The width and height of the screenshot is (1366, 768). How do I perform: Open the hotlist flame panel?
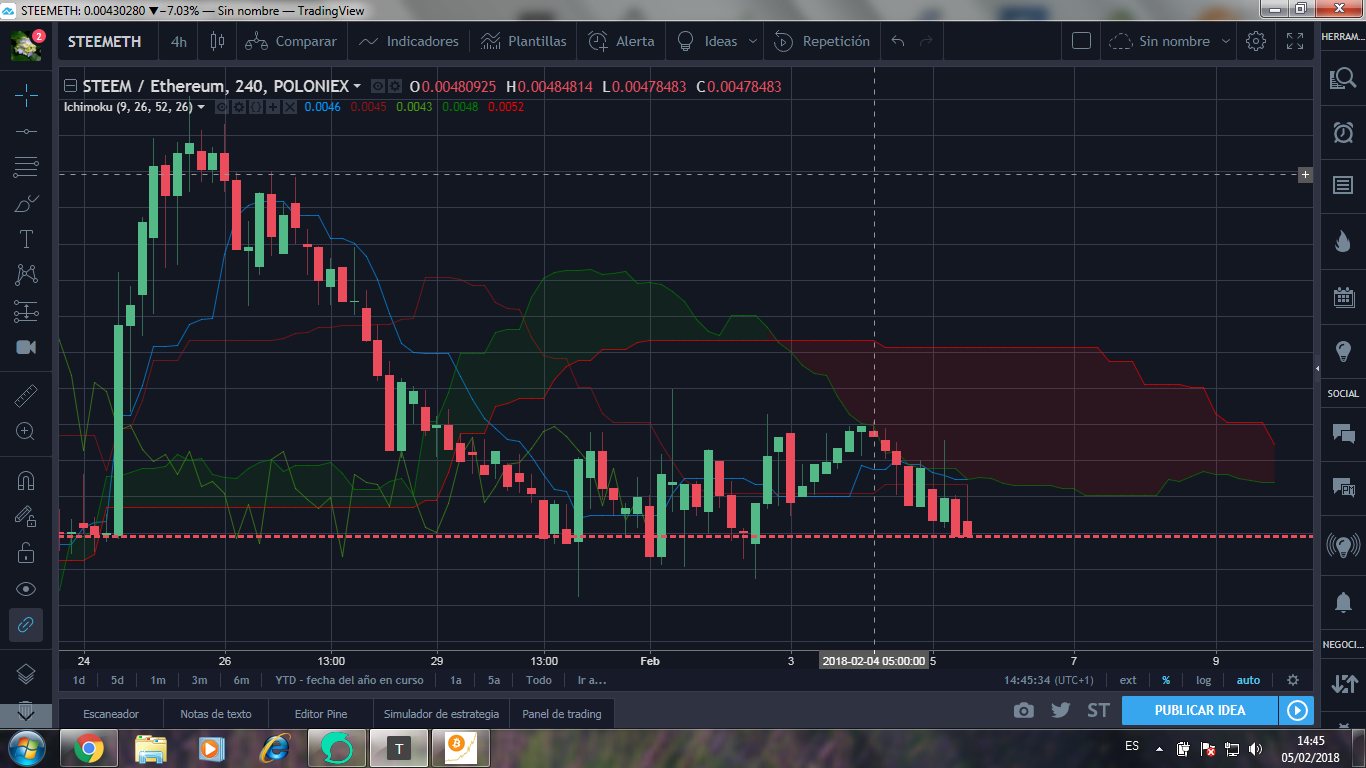tap(1342, 241)
